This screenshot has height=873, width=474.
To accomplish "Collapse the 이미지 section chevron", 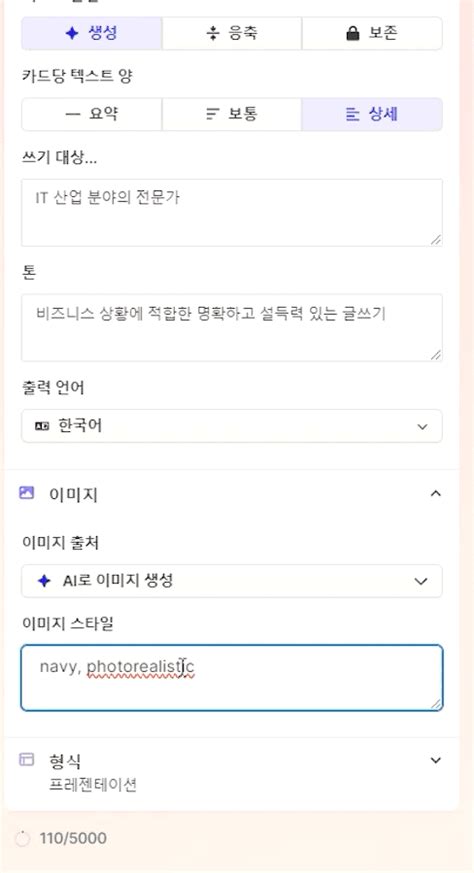I will (436, 493).
